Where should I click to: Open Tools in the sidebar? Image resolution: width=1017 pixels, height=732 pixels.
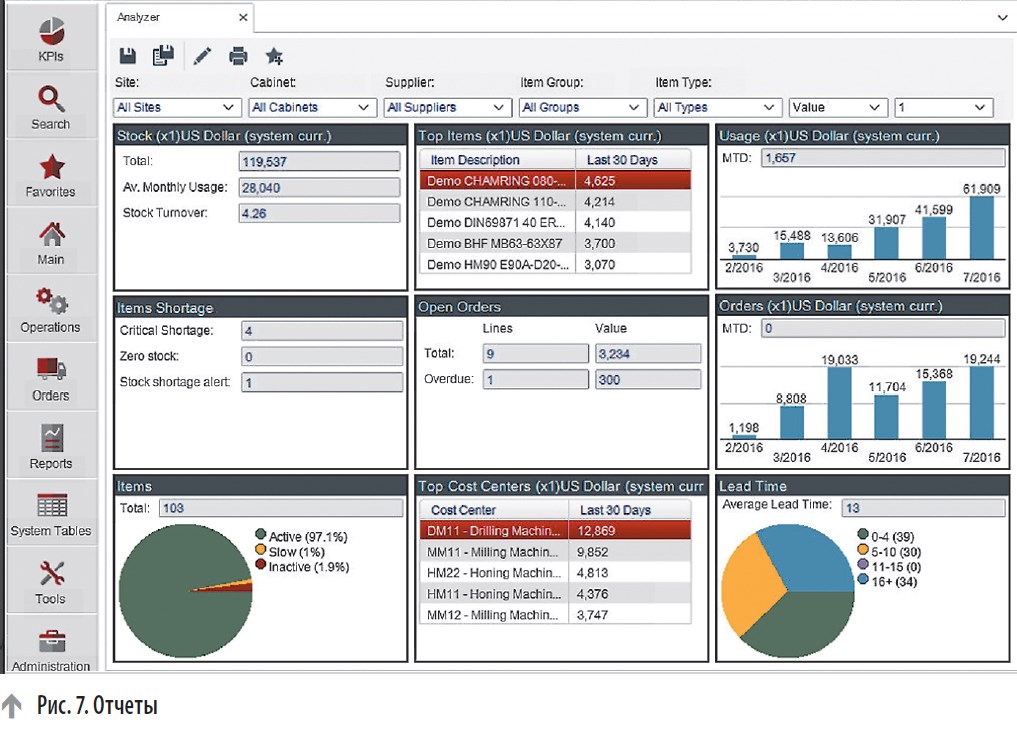click(x=51, y=581)
